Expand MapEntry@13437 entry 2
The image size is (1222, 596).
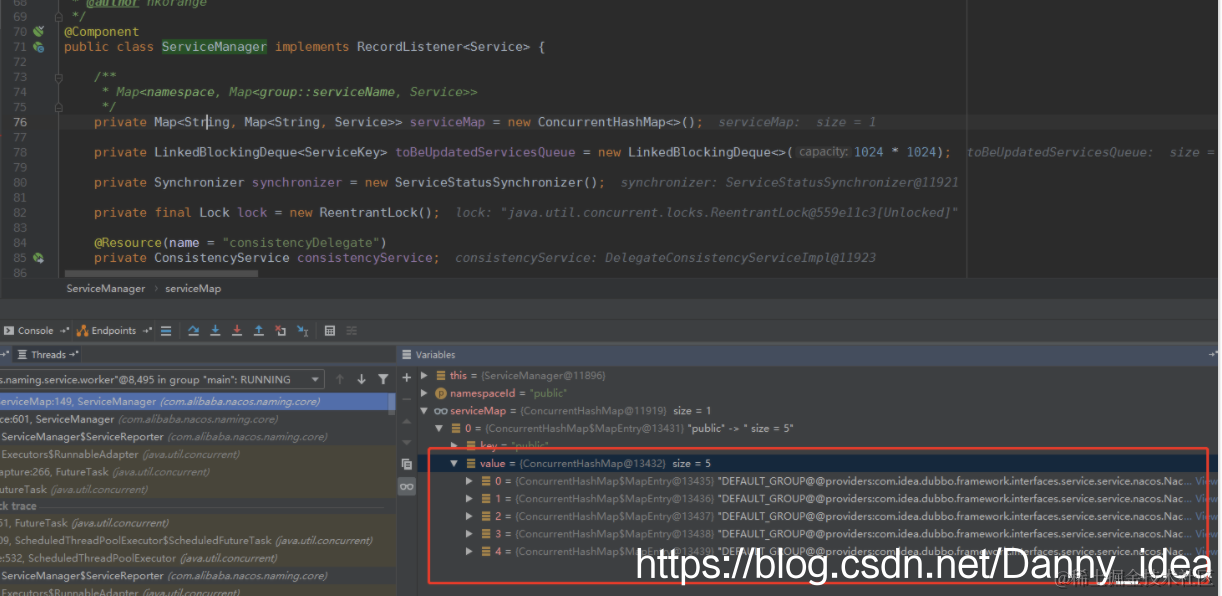click(470, 516)
